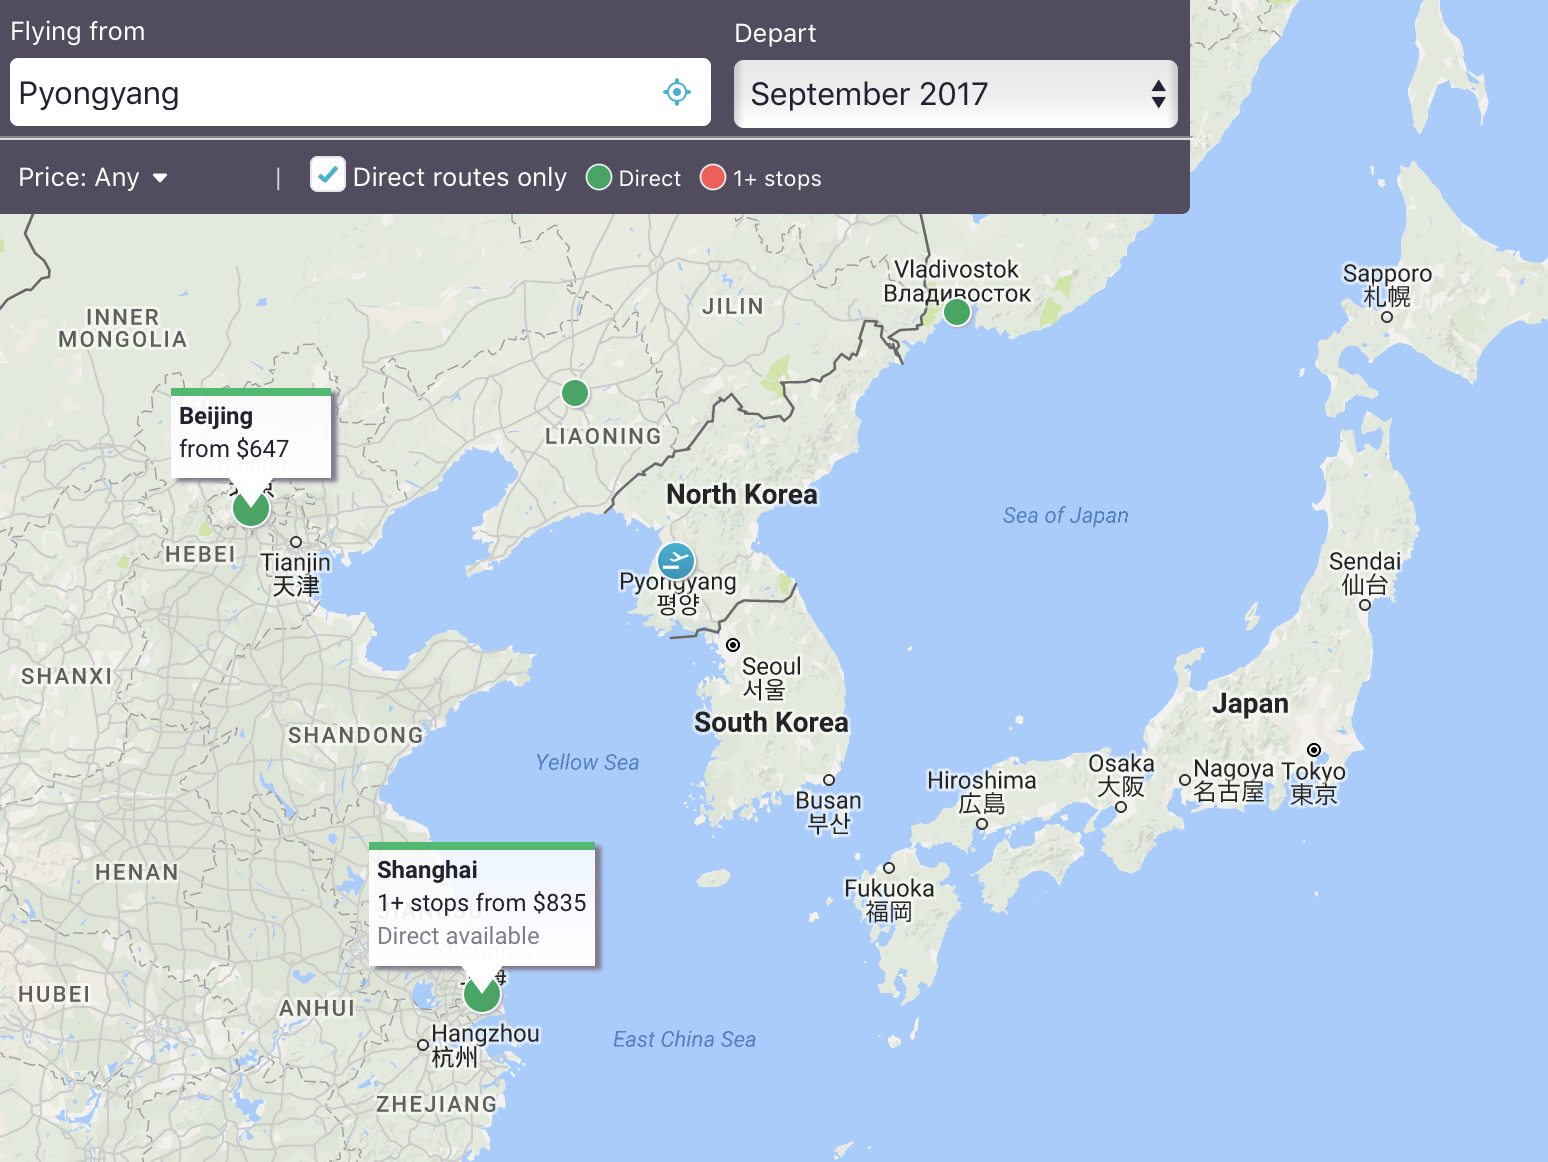This screenshot has height=1162, width=1548.
Task: Click the green Direct legend dot
Action: pyautogui.click(x=599, y=178)
